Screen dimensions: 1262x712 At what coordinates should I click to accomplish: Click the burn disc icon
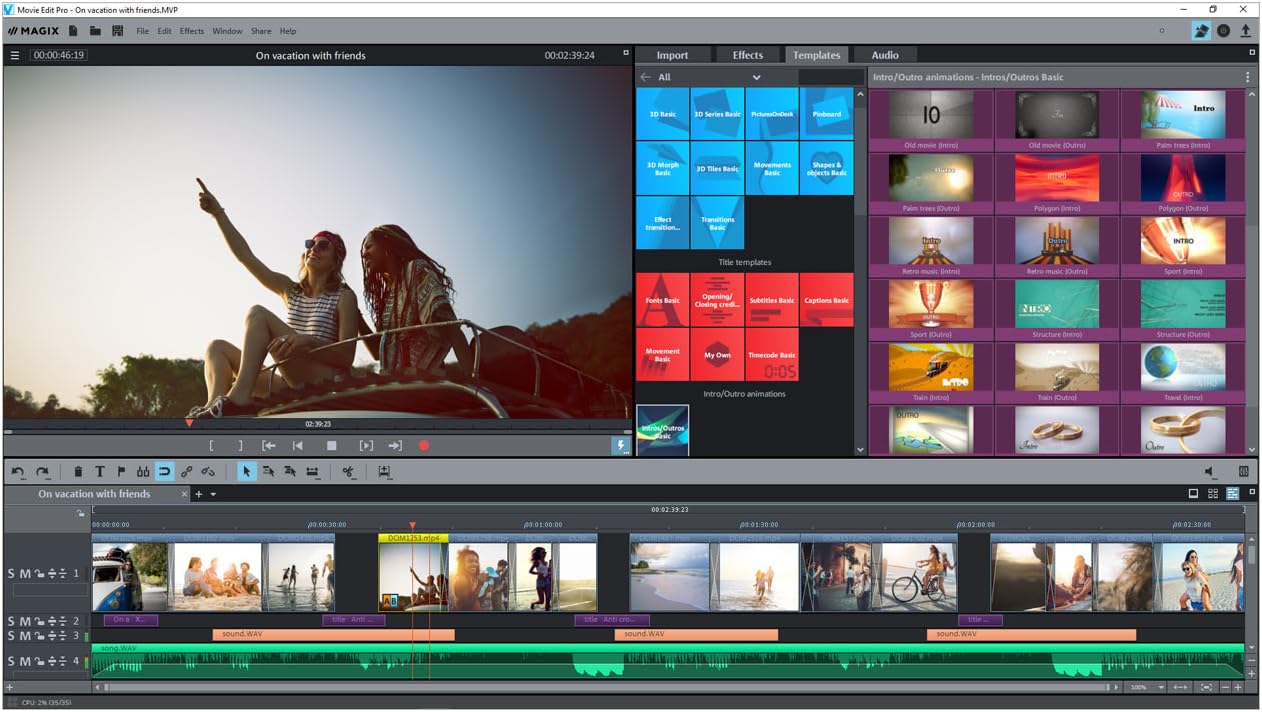tap(1223, 31)
